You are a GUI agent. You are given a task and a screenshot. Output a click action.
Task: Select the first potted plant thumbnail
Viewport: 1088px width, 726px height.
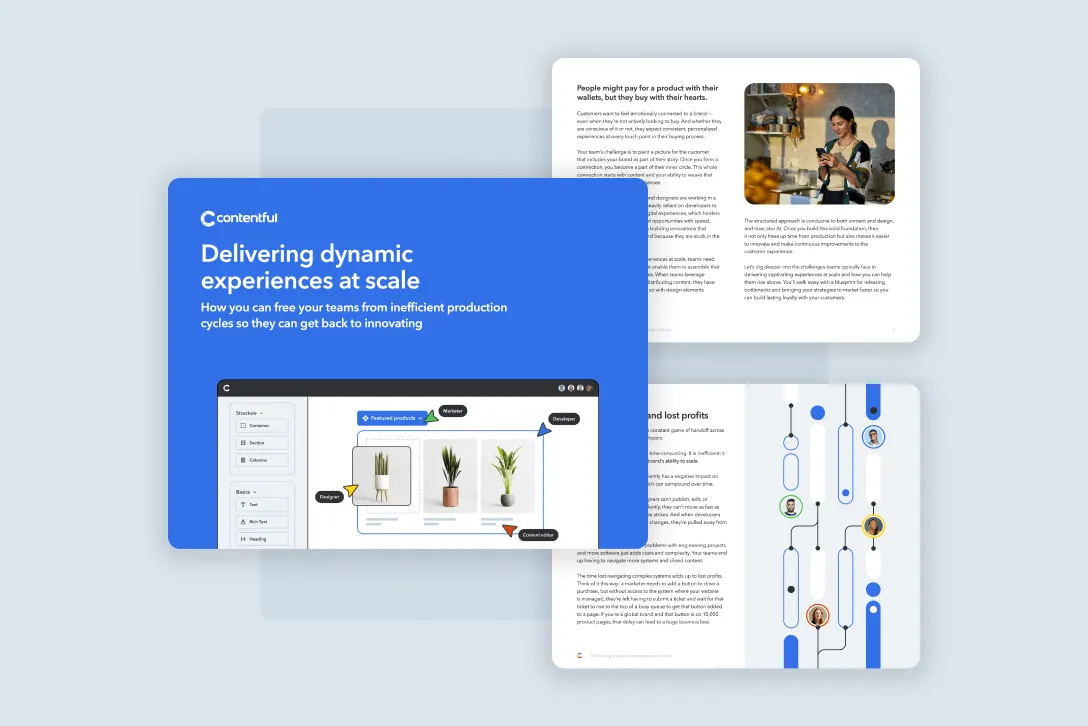click(x=383, y=475)
